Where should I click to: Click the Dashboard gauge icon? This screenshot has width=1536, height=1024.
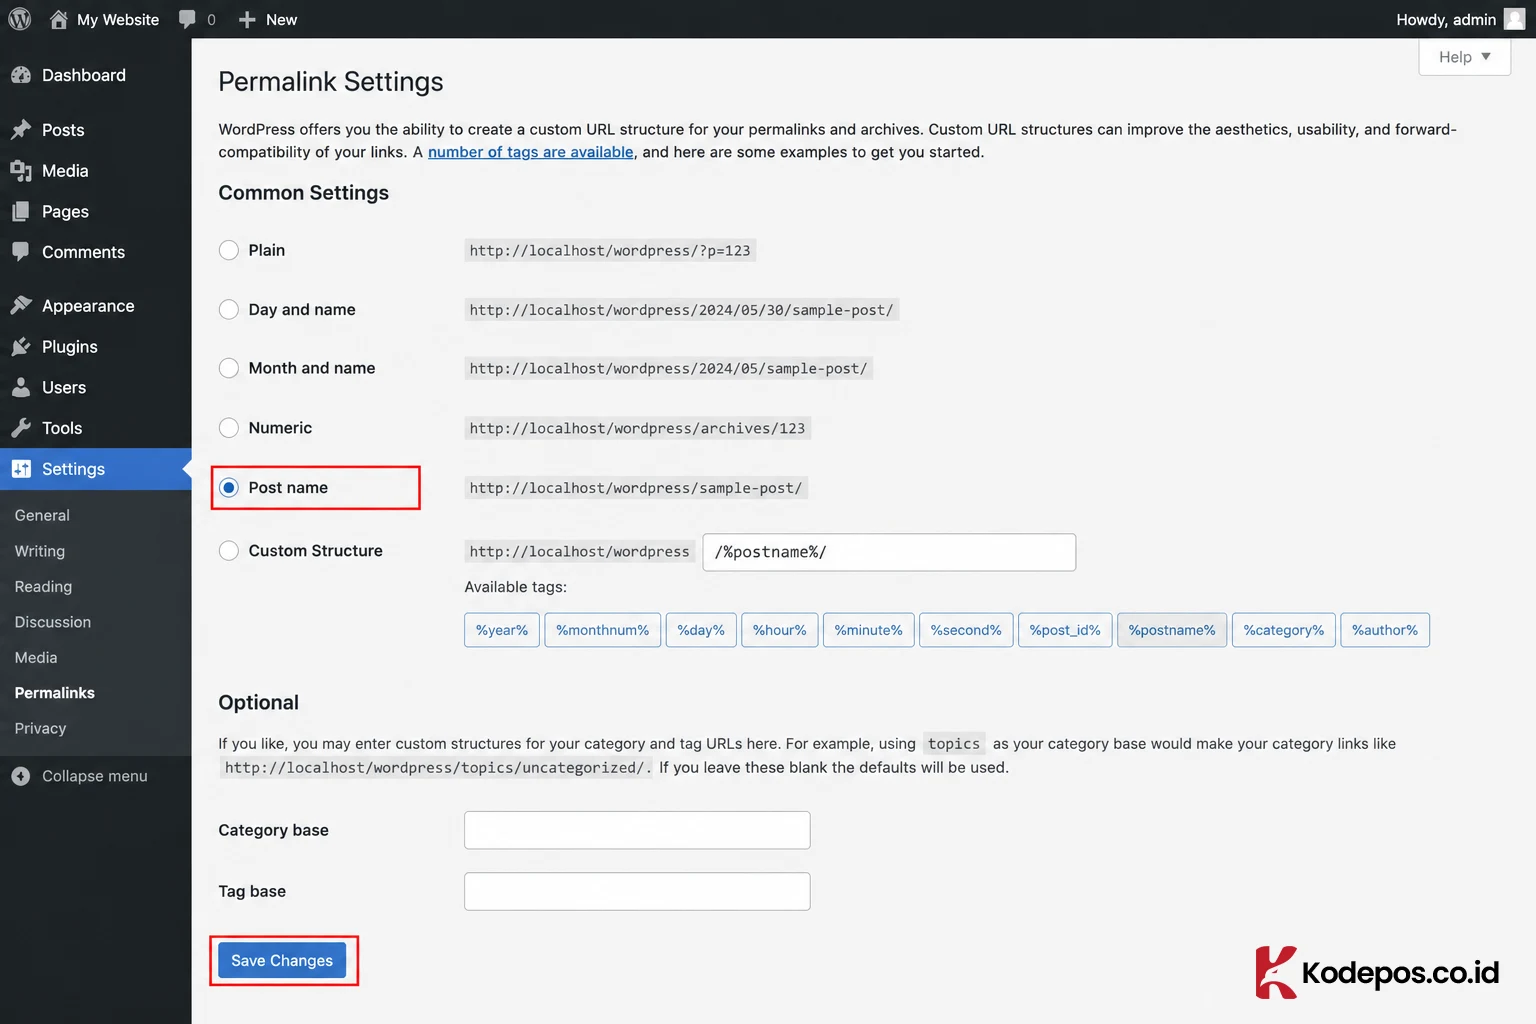[21, 75]
